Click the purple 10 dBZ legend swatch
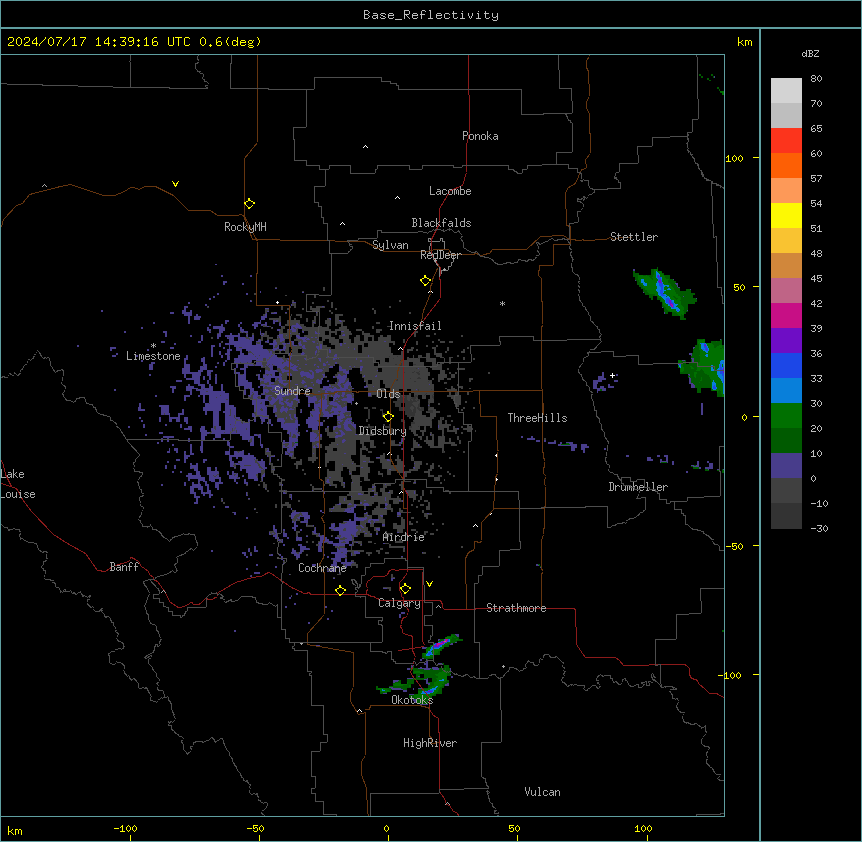Viewport: 862px width, 842px height. [786, 466]
